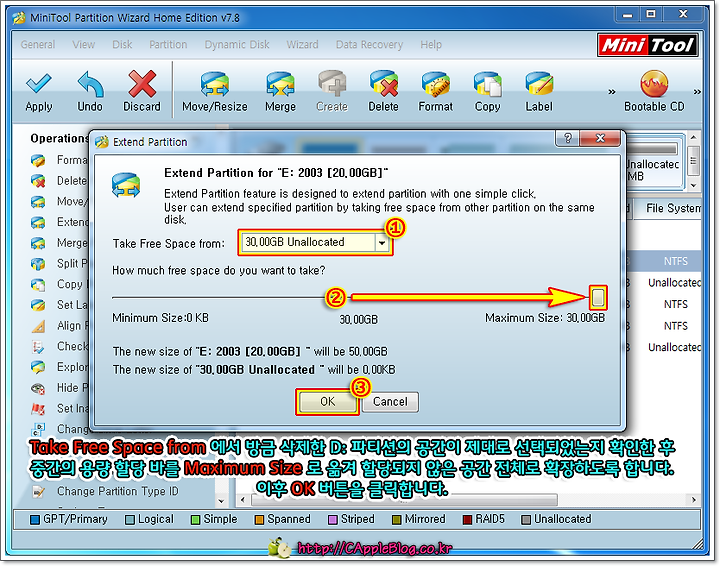Click the Format icon in Operations sidebar
The height and width of the screenshot is (566, 720).
[38, 160]
